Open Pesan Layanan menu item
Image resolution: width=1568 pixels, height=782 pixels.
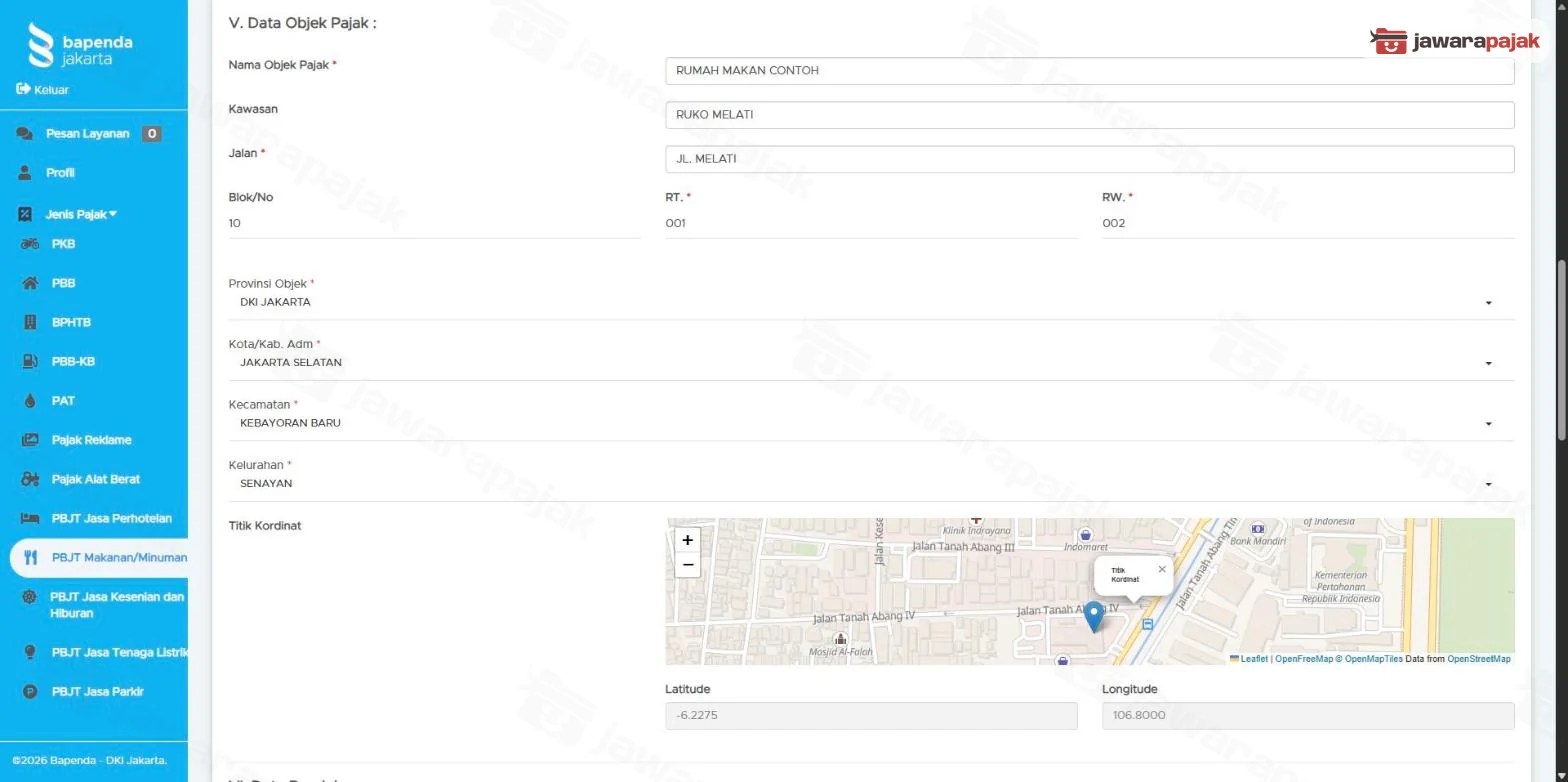tap(88, 134)
